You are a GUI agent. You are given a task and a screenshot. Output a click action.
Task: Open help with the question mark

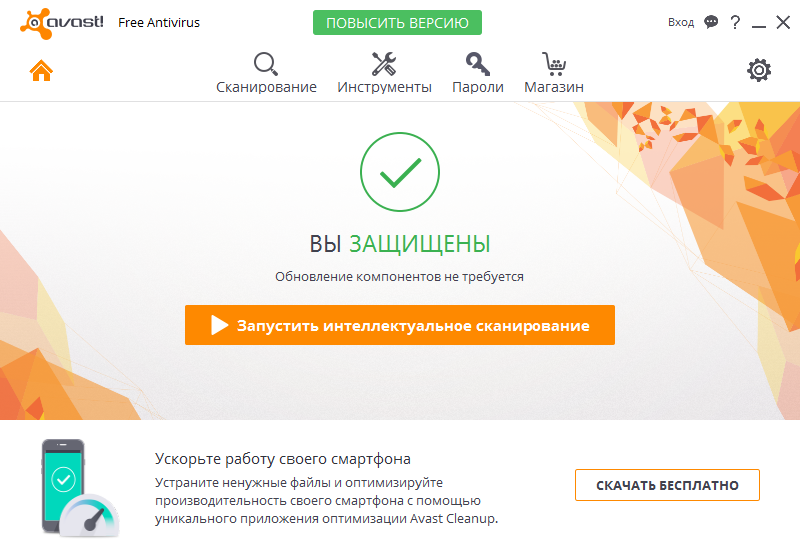(736, 21)
